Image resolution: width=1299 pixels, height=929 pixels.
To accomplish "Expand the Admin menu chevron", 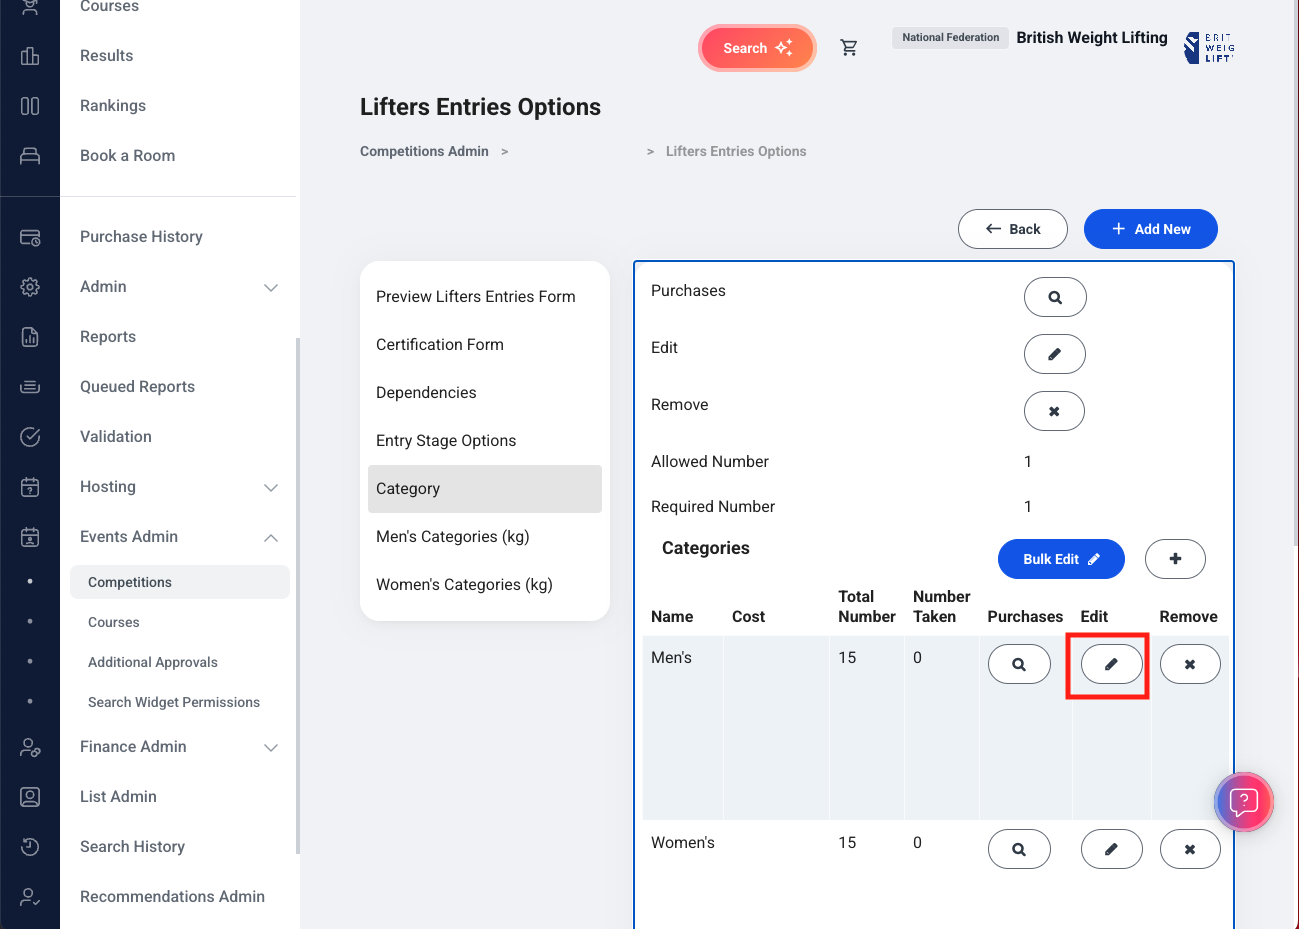I will [x=271, y=288].
